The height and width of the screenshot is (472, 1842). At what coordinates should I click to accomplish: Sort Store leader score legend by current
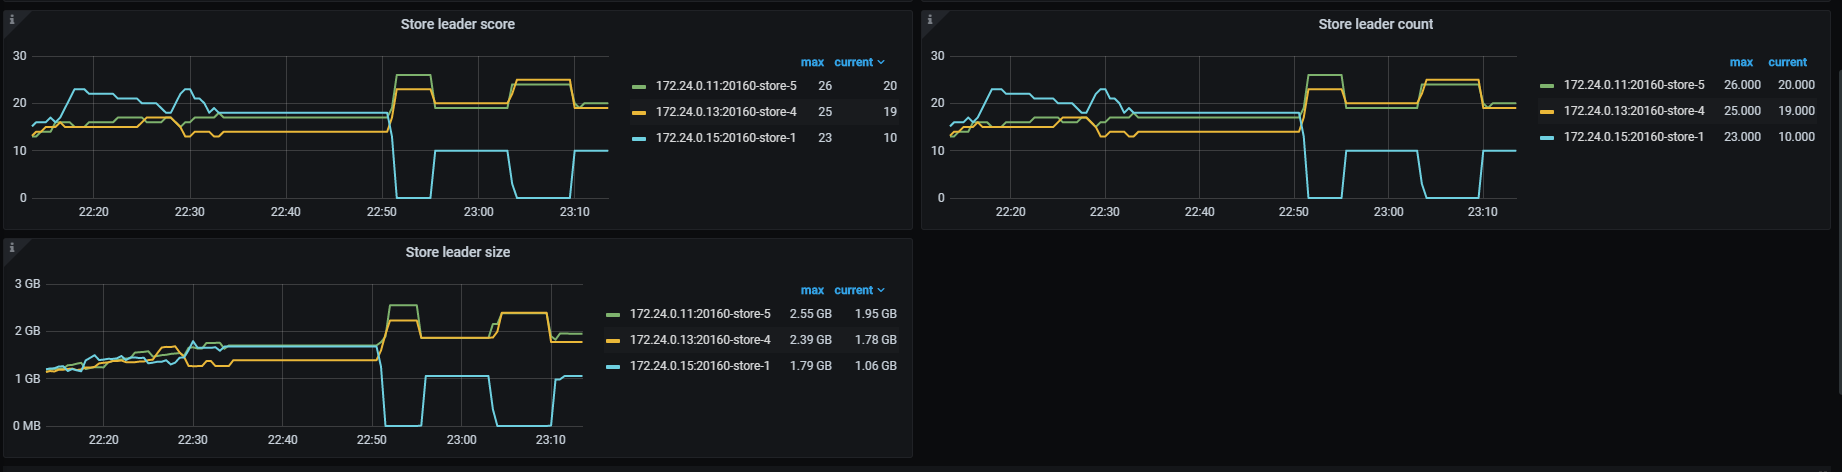pos(859,62)
